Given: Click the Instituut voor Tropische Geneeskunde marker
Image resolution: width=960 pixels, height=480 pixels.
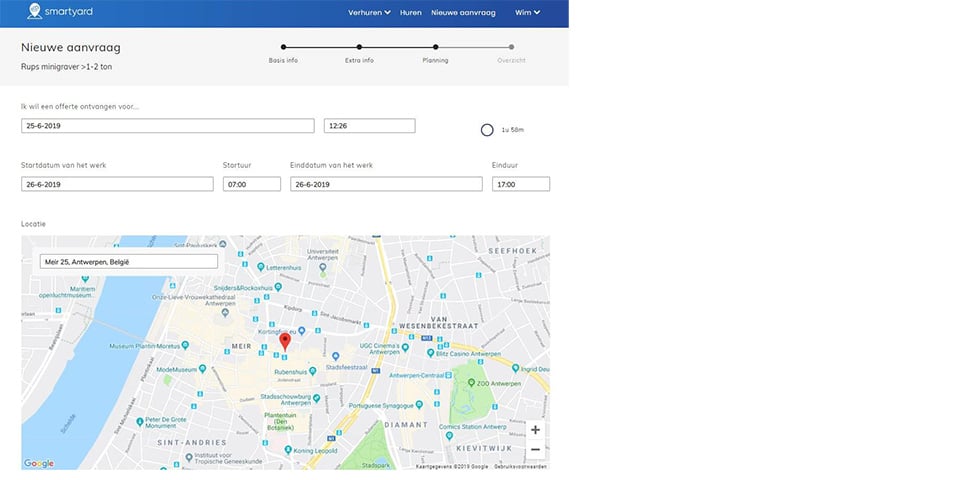Looking at the screenshot, I should coord(189,456).
